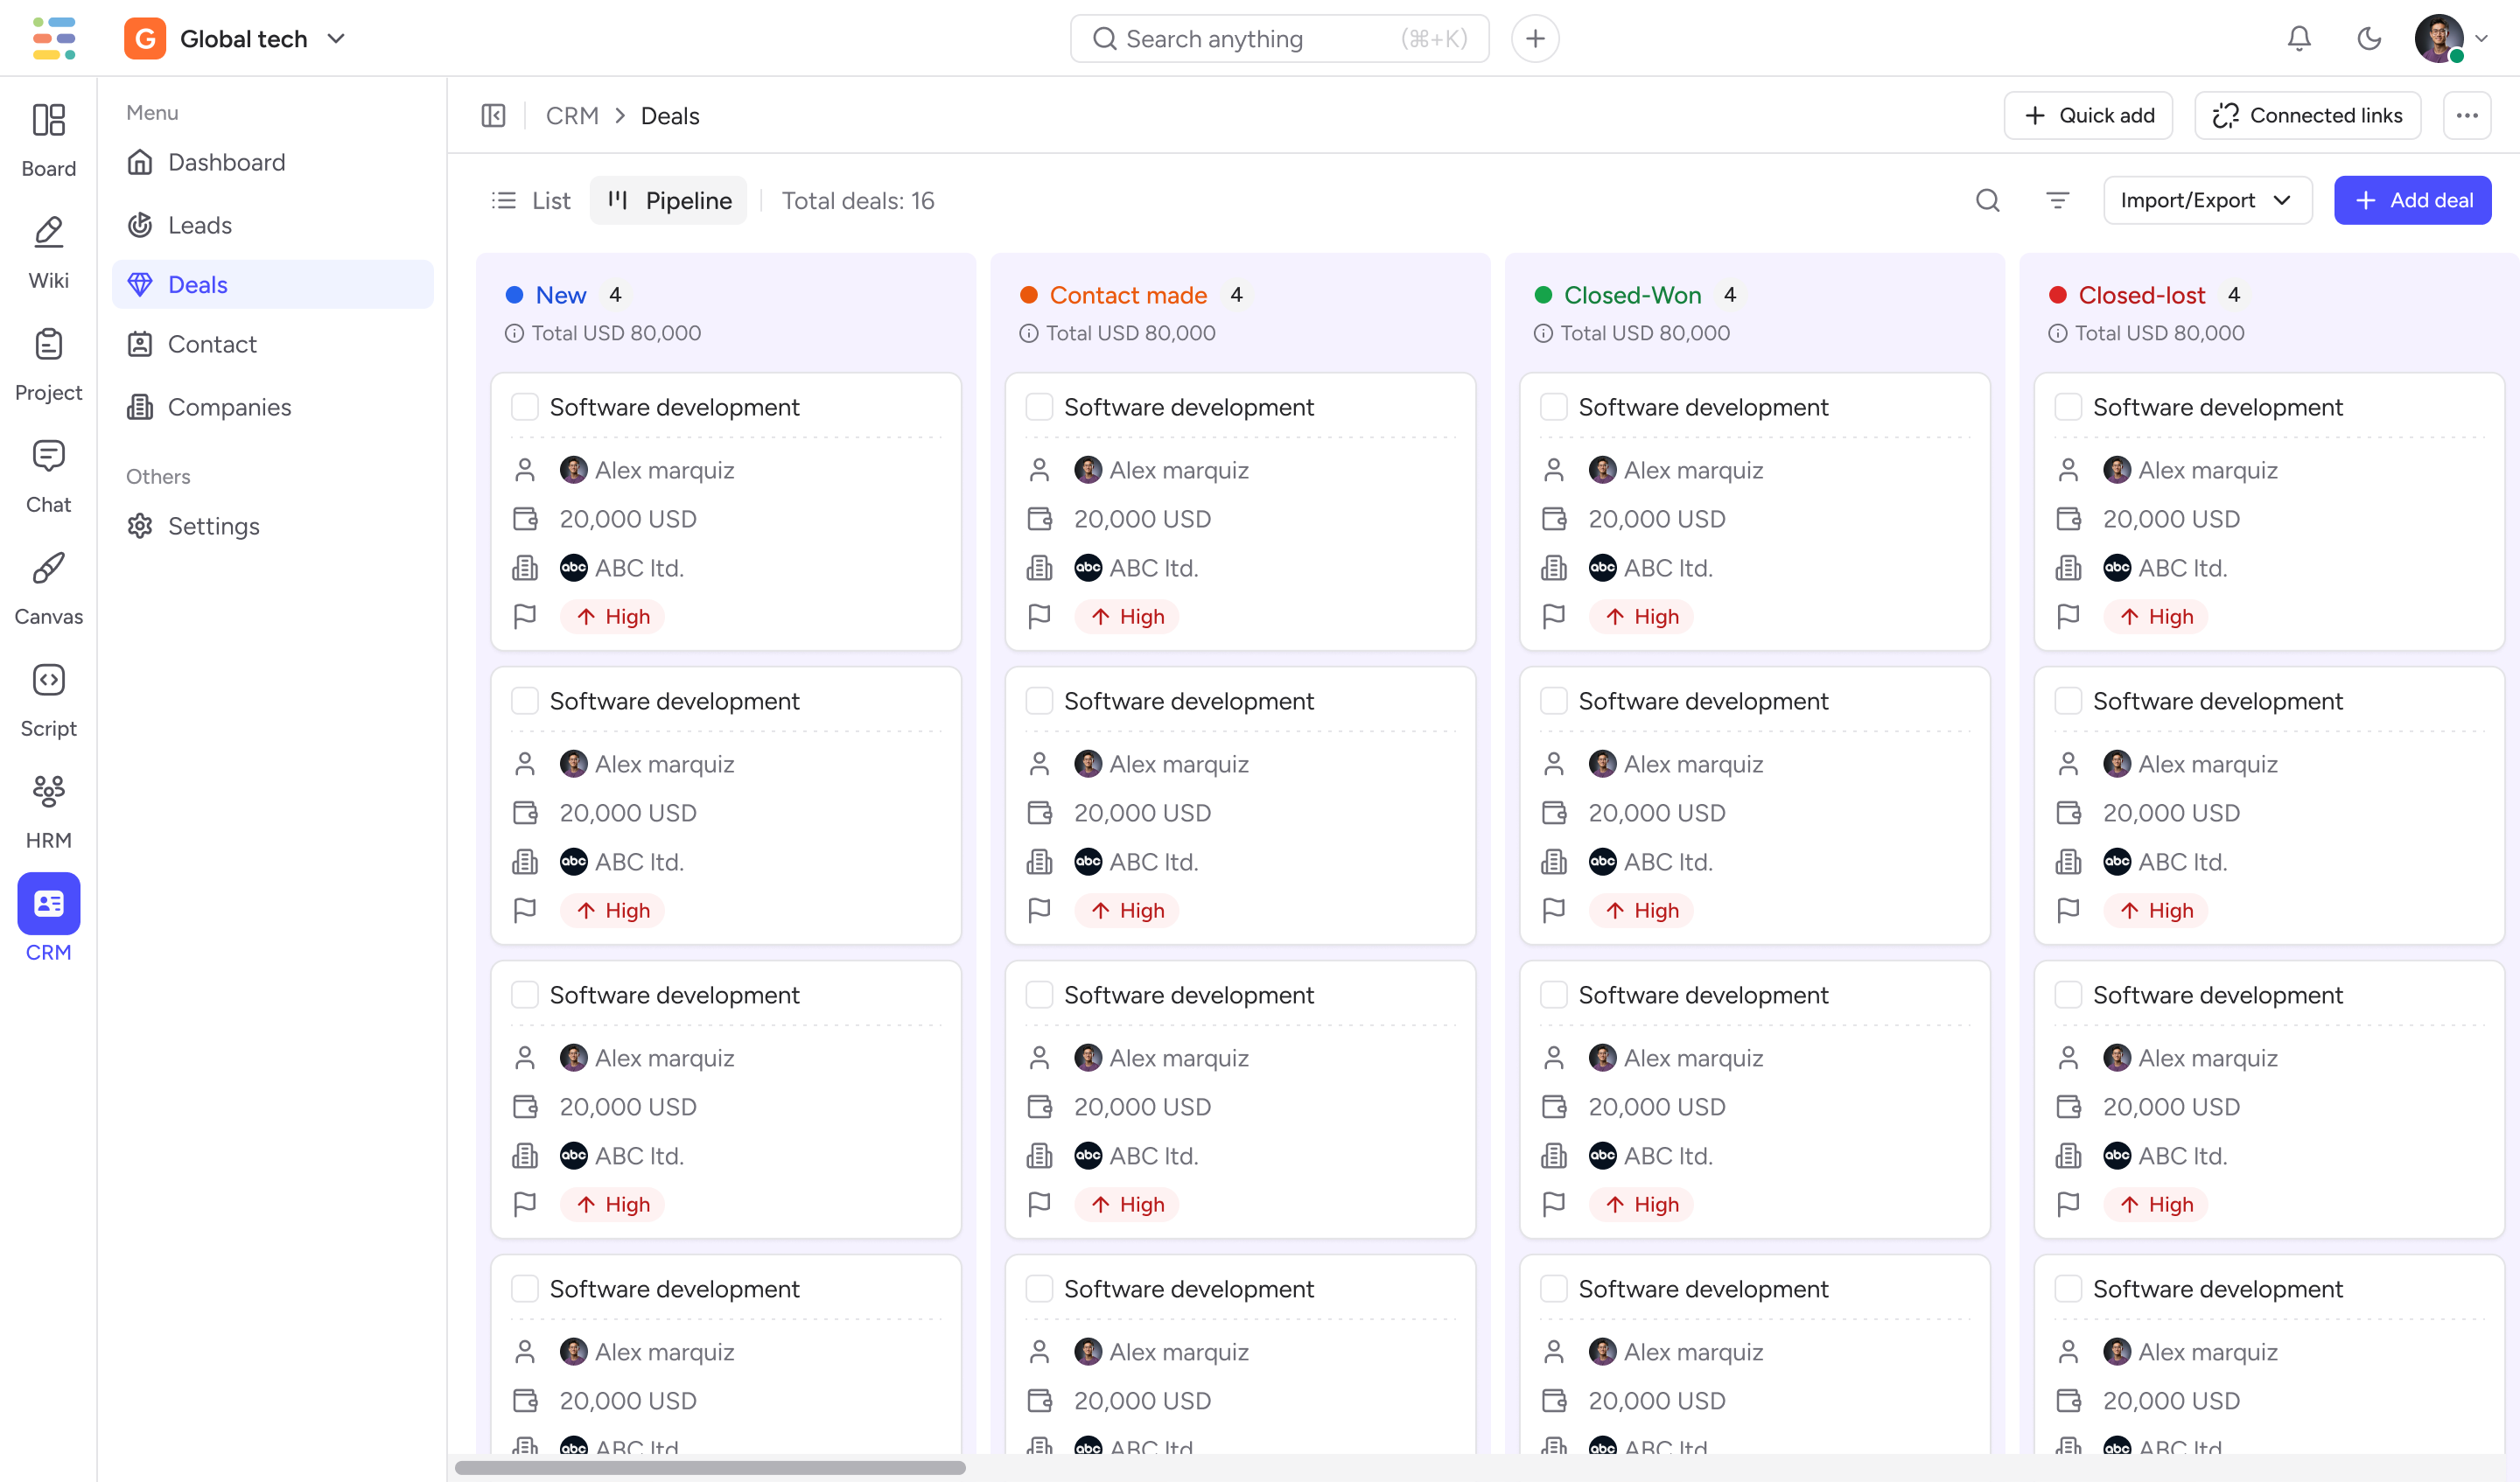Toggle dark mode moon icon
This screenshot has height=1482, width=2520.
(x=2368, y=39)
